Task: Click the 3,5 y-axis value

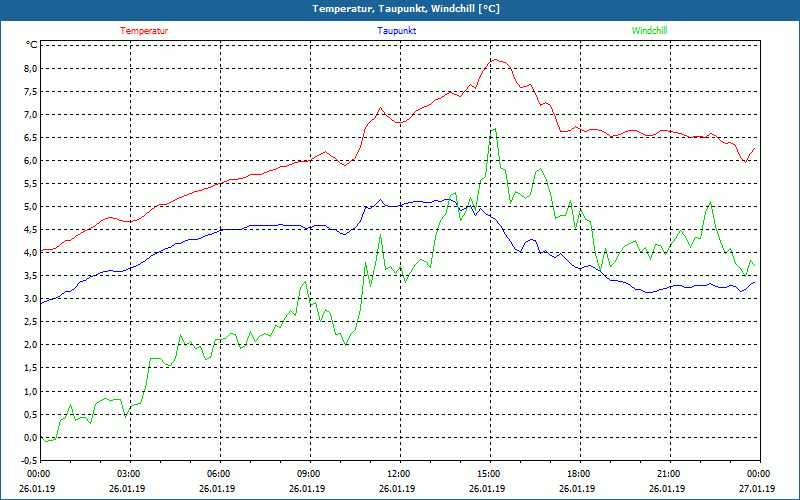Action: click(x=32, y=276)
